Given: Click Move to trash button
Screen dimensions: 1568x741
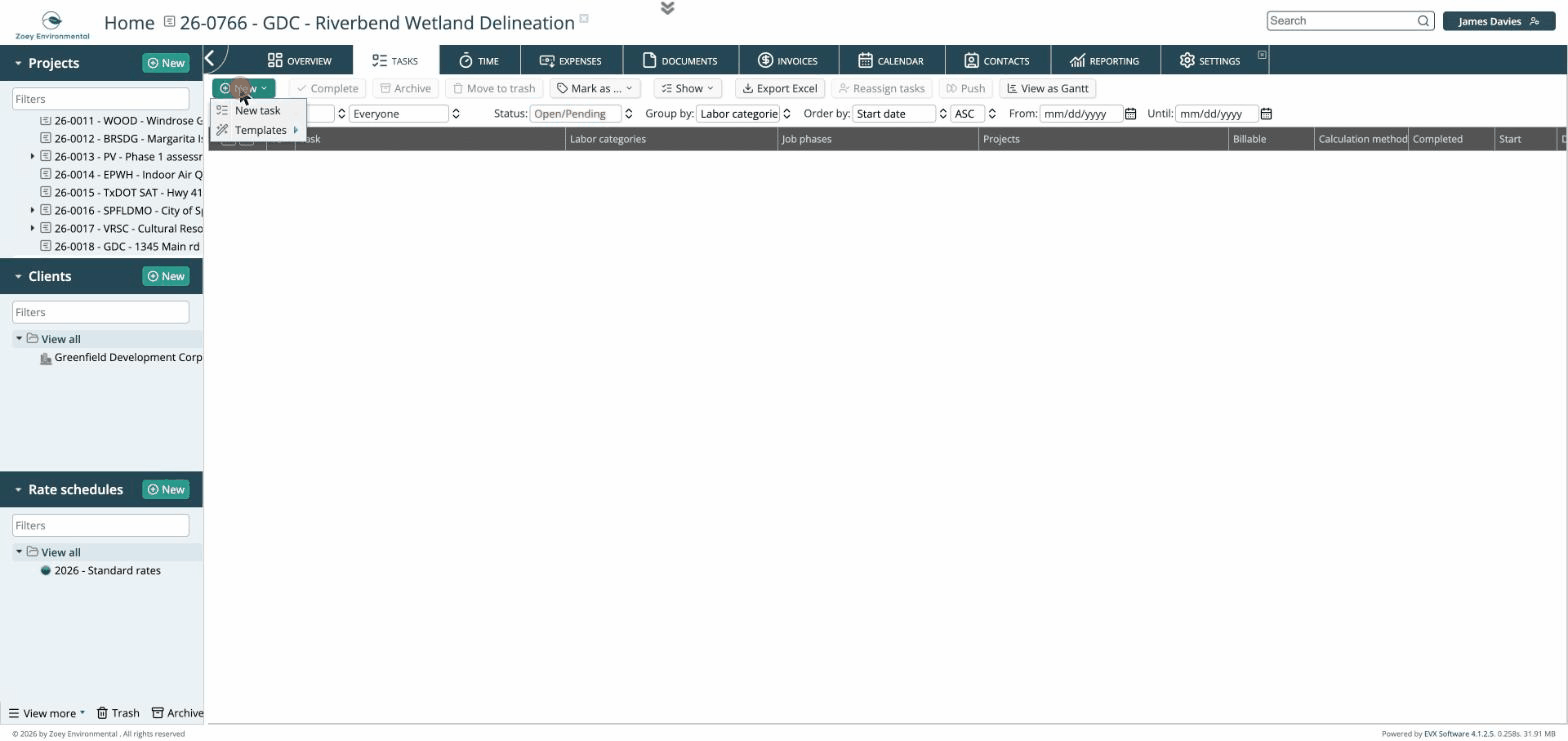Looking at the screenshot, I should tap(493, 88).
